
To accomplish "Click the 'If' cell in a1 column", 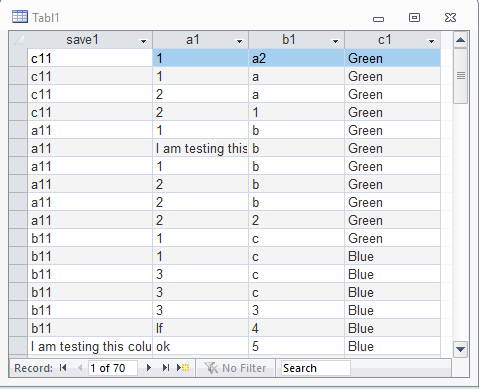I will tap(200, 328).
